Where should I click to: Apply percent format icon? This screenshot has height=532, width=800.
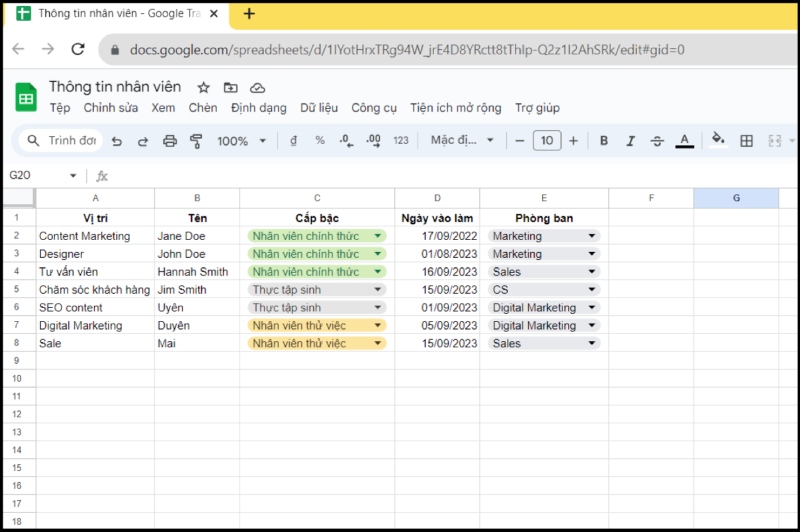320,140
